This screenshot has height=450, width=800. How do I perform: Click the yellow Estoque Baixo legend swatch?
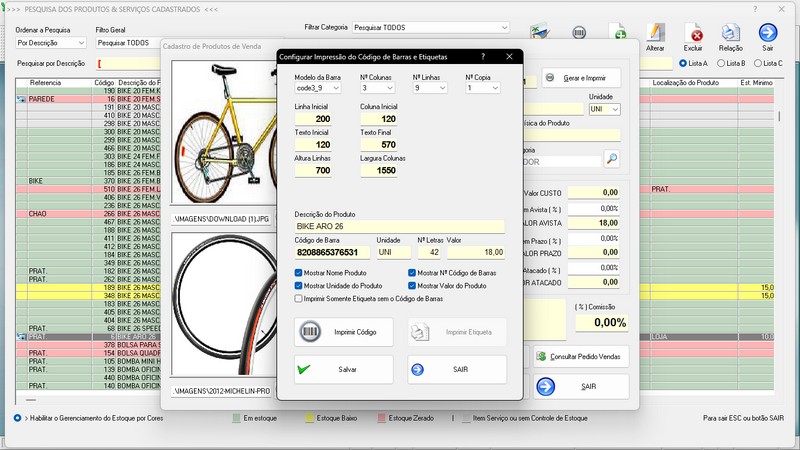point(309,418)
